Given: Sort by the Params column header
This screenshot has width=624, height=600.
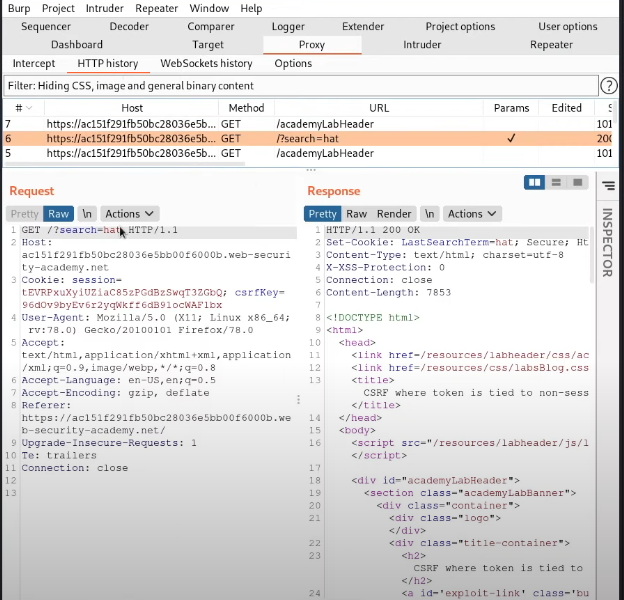Looking at the screenshot, I should (x=511, y=108).
